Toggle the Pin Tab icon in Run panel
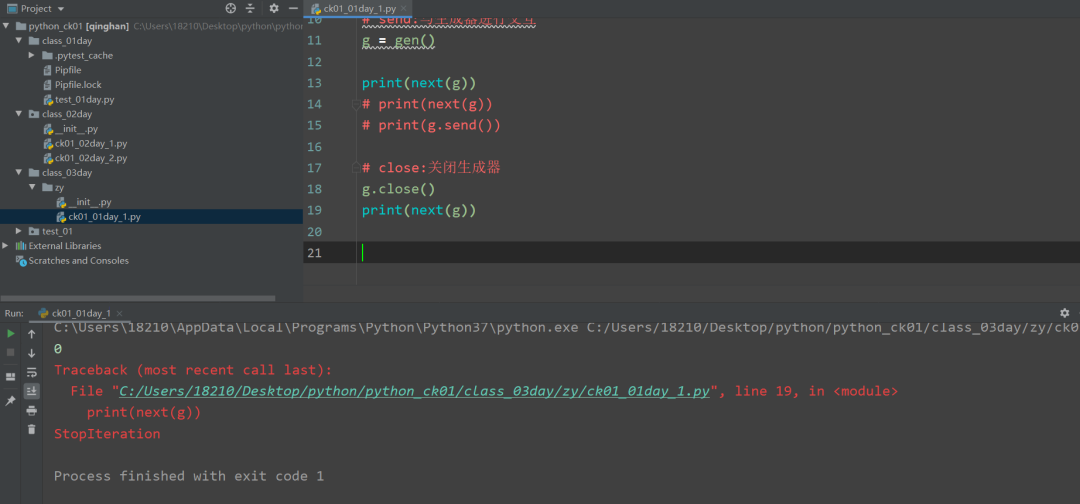The width and height of the screenshot is (1080, 504). pyautogui.click(x=10, y=401)
